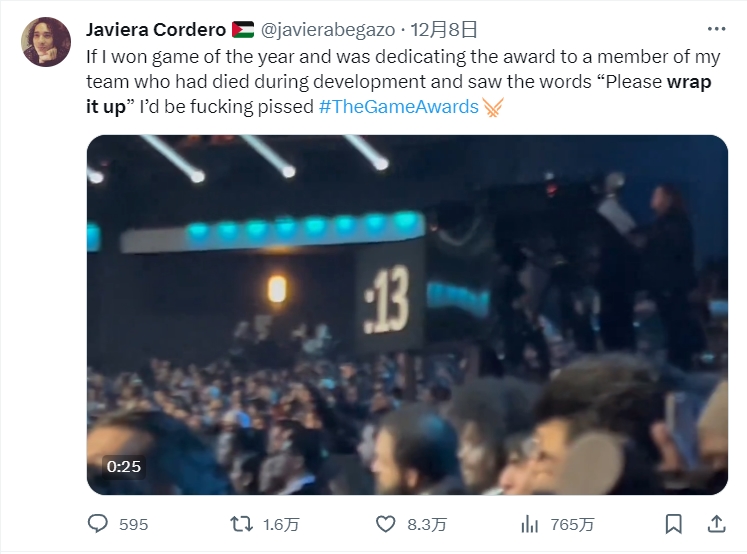
Task: Click the reply speech bubble icon
Action: point(98,524)
